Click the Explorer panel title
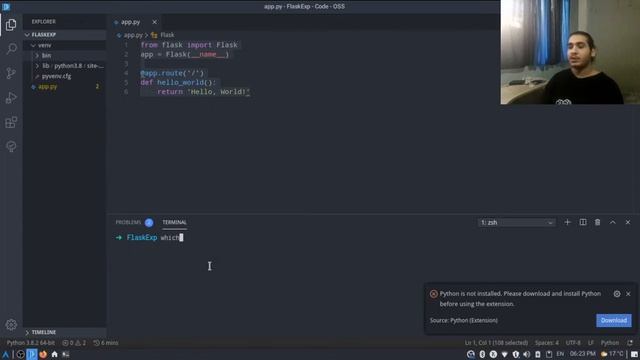This screenshot has width=640, height=360. pyautogui.click(x=44, y=22)
